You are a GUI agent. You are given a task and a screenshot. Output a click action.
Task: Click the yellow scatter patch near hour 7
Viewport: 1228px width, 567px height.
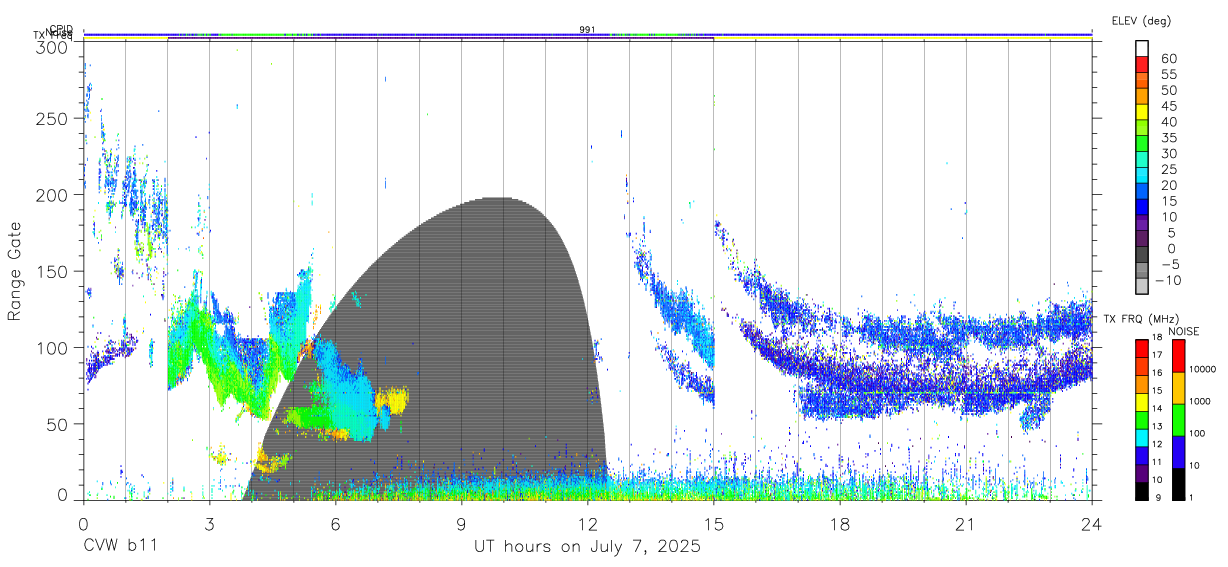click(392, 400)
